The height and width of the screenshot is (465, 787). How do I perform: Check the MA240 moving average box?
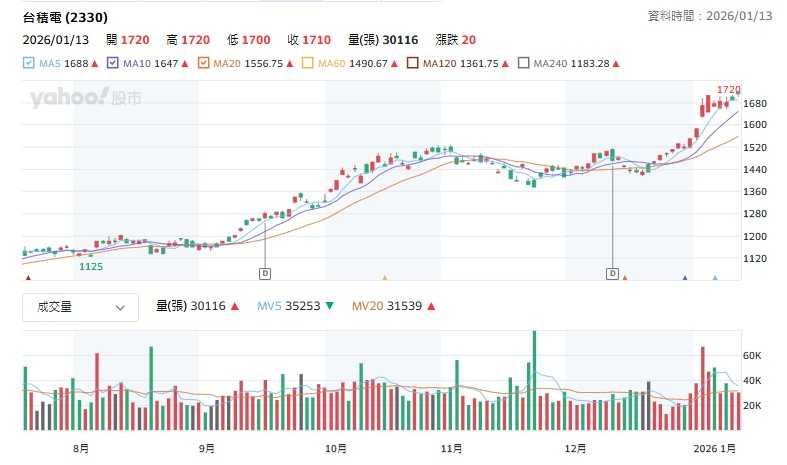524,63
